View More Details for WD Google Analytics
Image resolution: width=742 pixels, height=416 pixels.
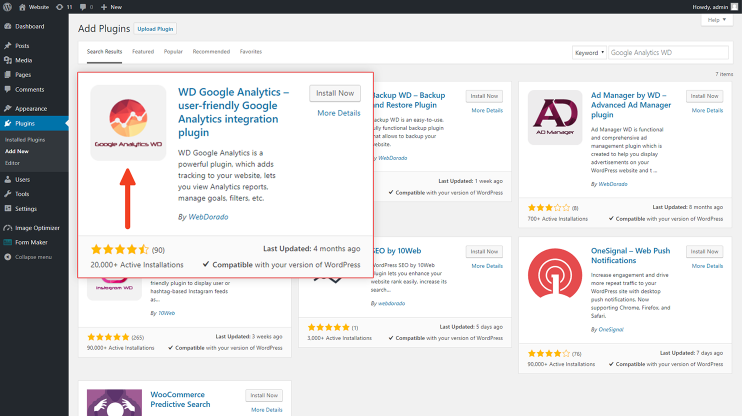pyautogui.click(x=339, y=113)
